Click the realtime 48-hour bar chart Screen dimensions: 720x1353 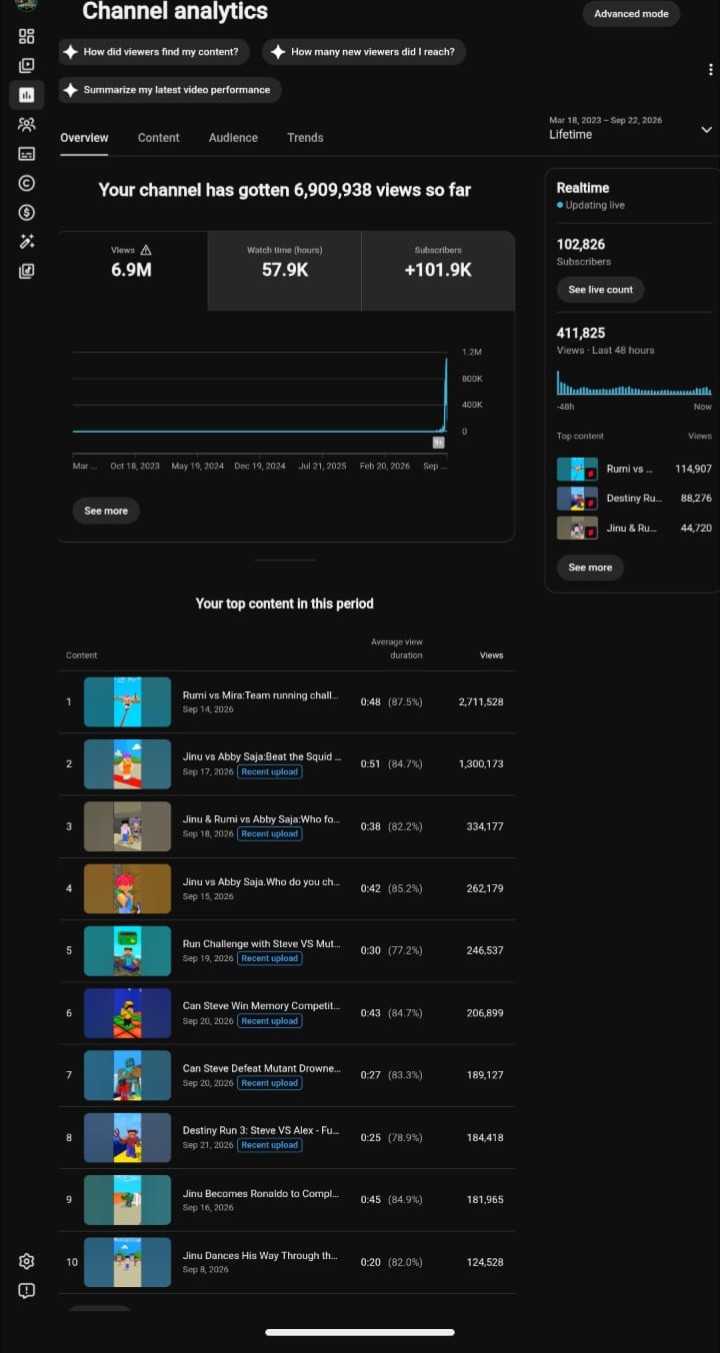pos(634,383)
